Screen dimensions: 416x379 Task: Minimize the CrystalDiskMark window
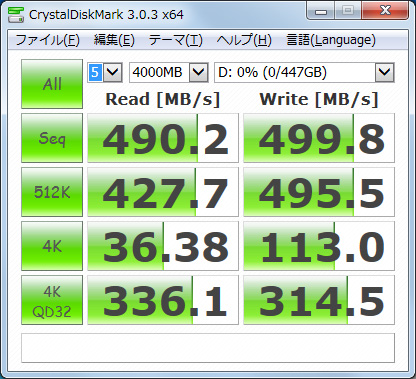click(x=320, y=11)
